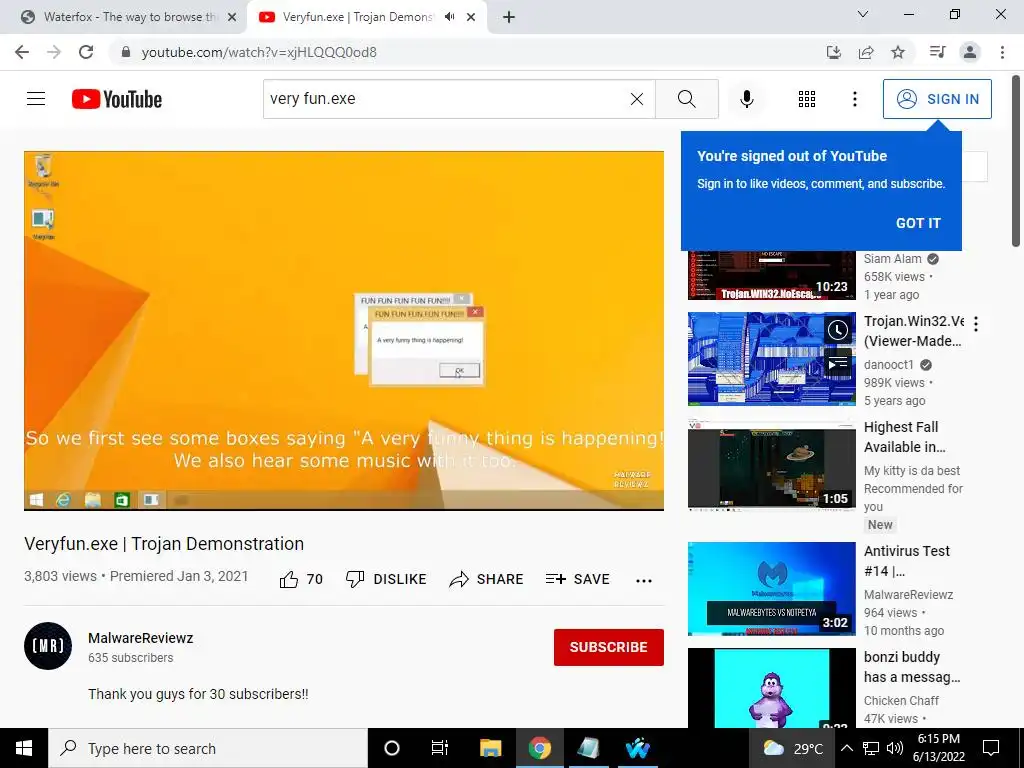Close the Waterfox tab
Image resolution: width=1024 pixels, height=768 pixels.
click(232, 17)
